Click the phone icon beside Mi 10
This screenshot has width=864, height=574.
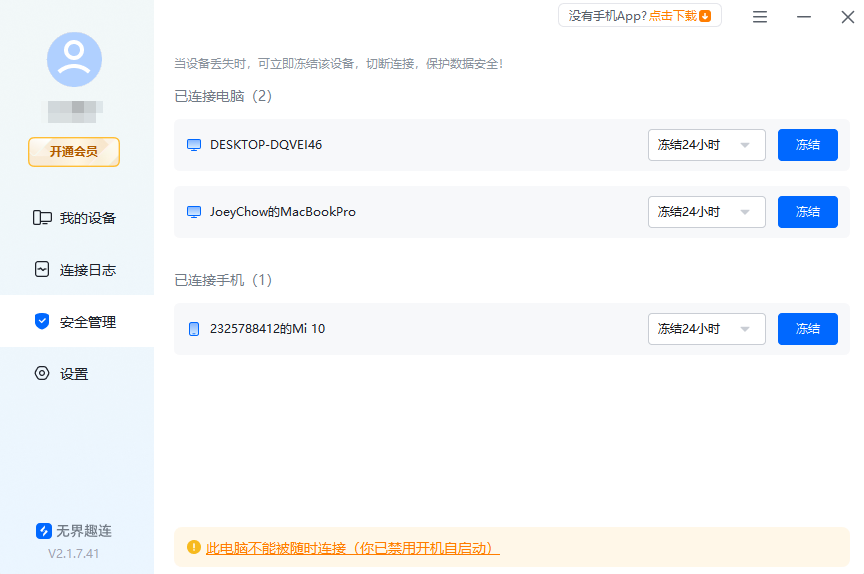click(194, 329)
